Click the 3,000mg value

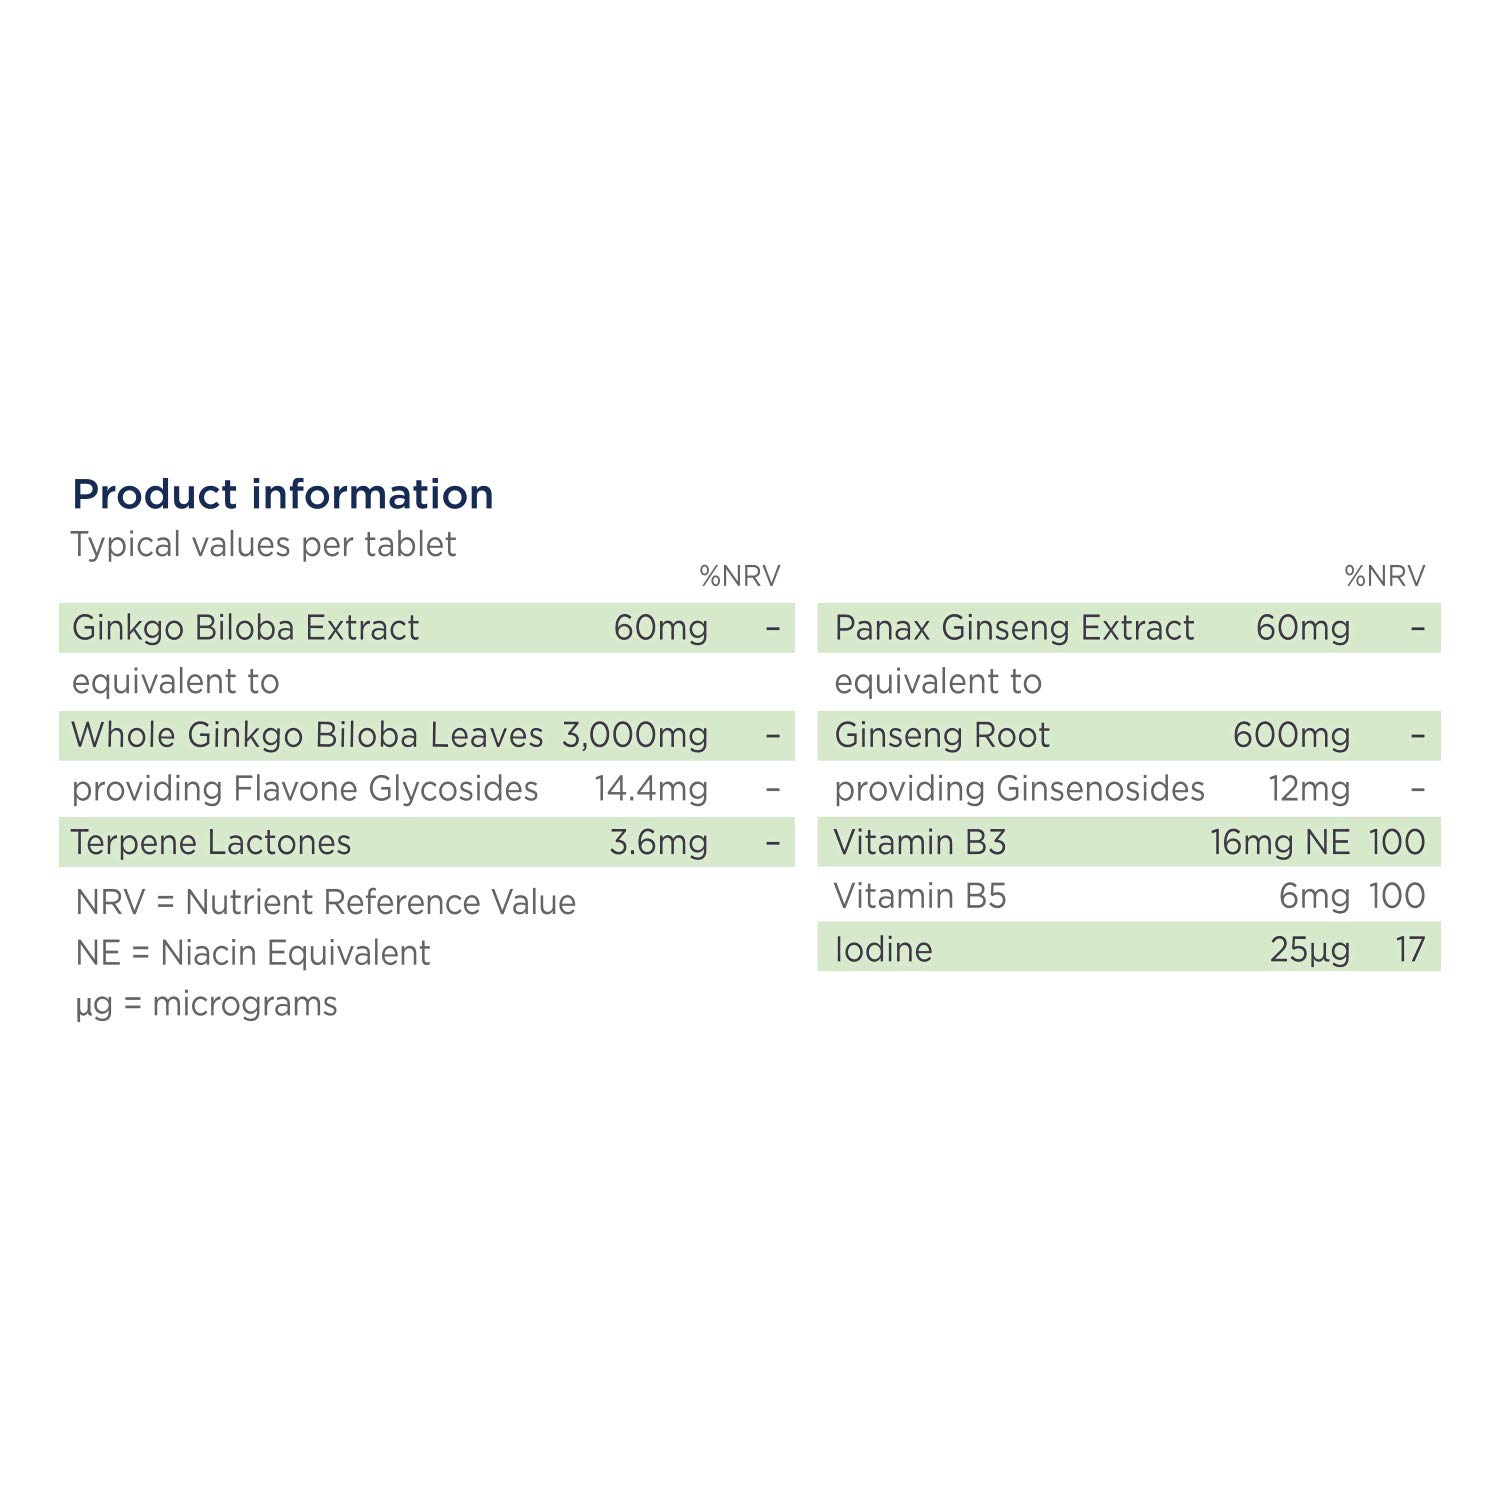(x=635, y=735)
